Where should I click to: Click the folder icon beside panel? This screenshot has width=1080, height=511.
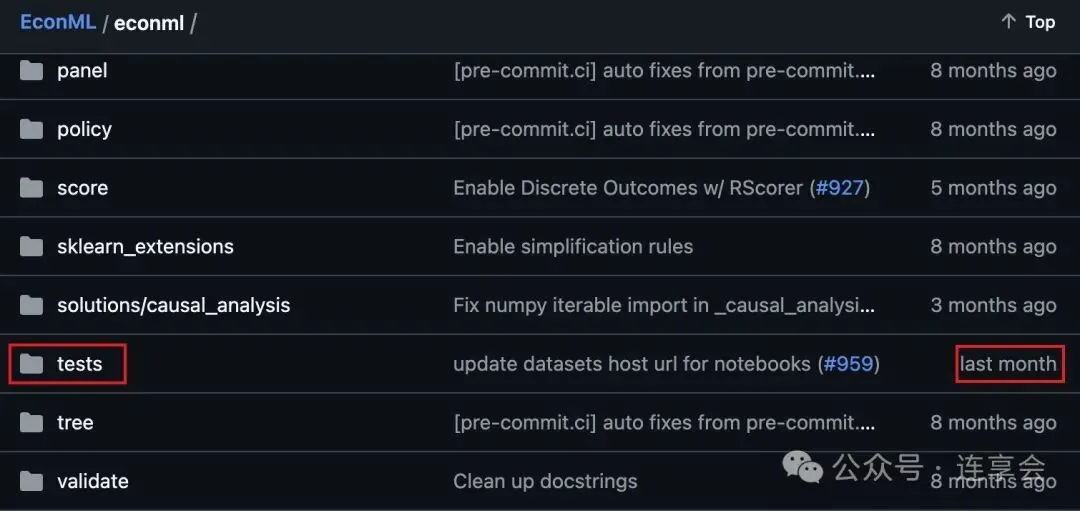tap(32, 71)
